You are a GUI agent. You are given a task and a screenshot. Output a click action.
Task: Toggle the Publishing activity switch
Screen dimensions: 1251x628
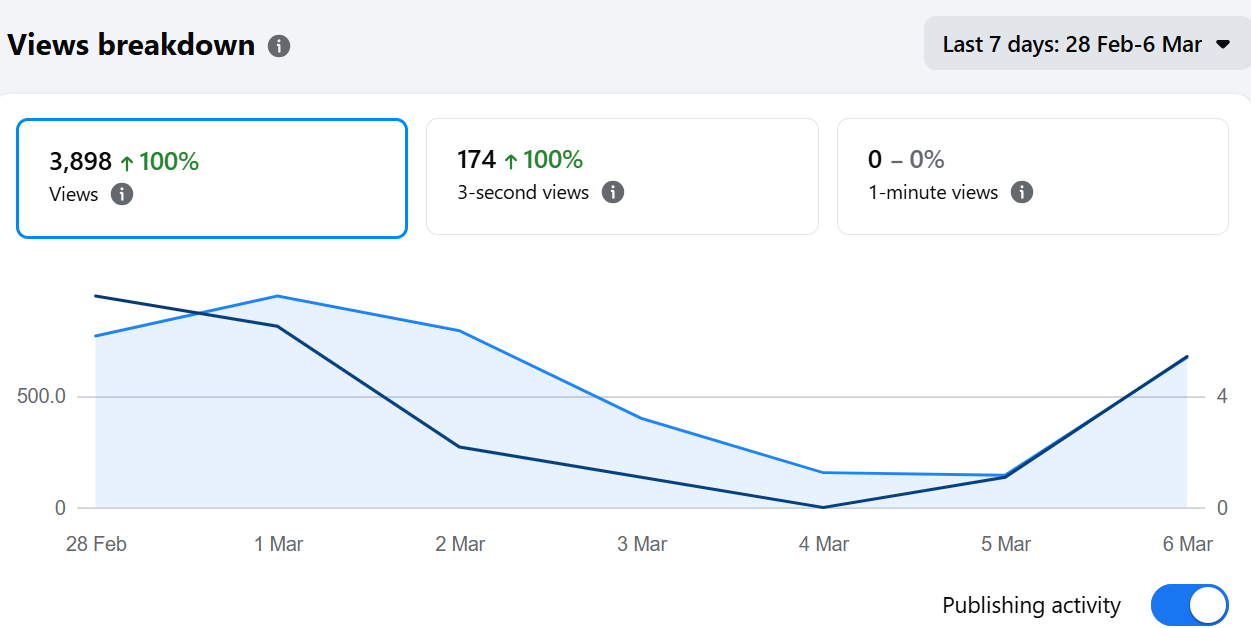tap(1189, 605)
